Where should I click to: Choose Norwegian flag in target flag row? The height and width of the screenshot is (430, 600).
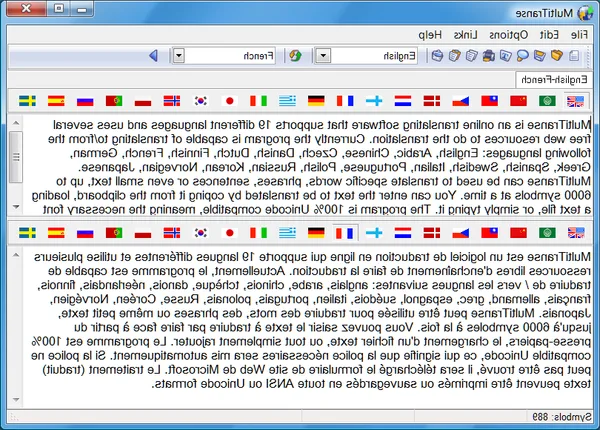click(x=172, y=233)
